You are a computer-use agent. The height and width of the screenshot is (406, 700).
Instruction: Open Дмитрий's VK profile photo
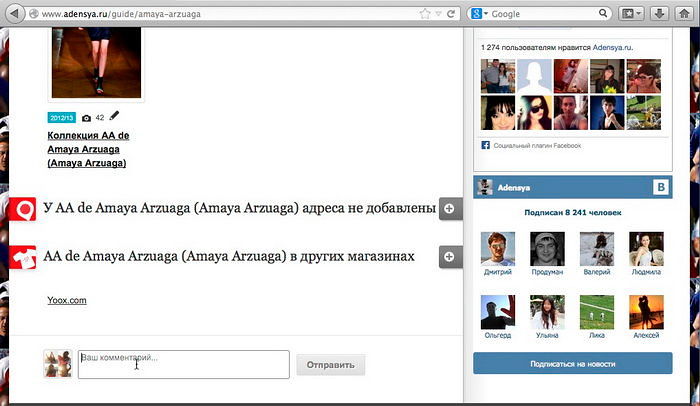click(x=498, y=249)
